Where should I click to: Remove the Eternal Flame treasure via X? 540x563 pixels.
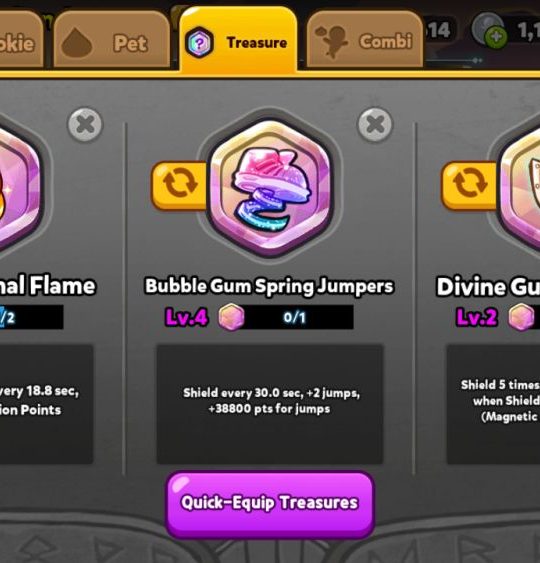(x=85, y=124)
